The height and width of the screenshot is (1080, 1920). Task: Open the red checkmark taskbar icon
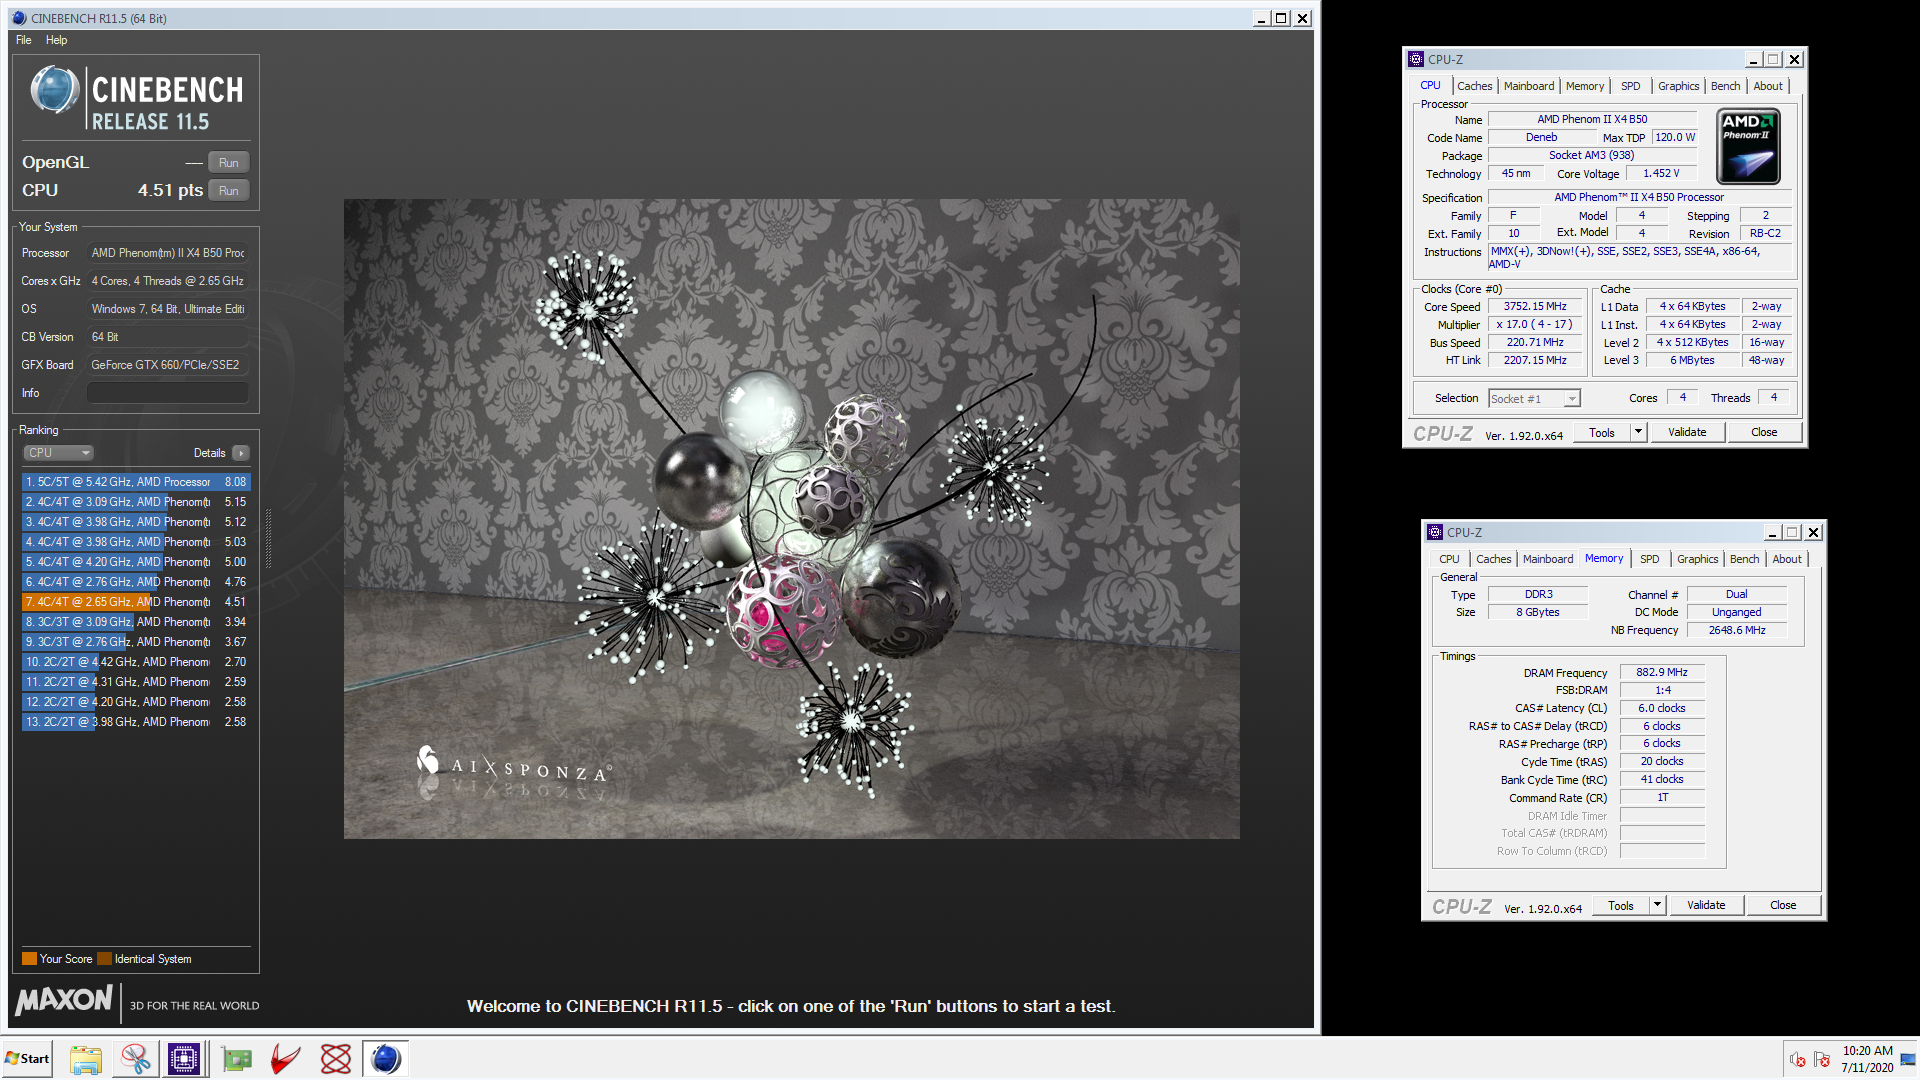coord(286,1059)
